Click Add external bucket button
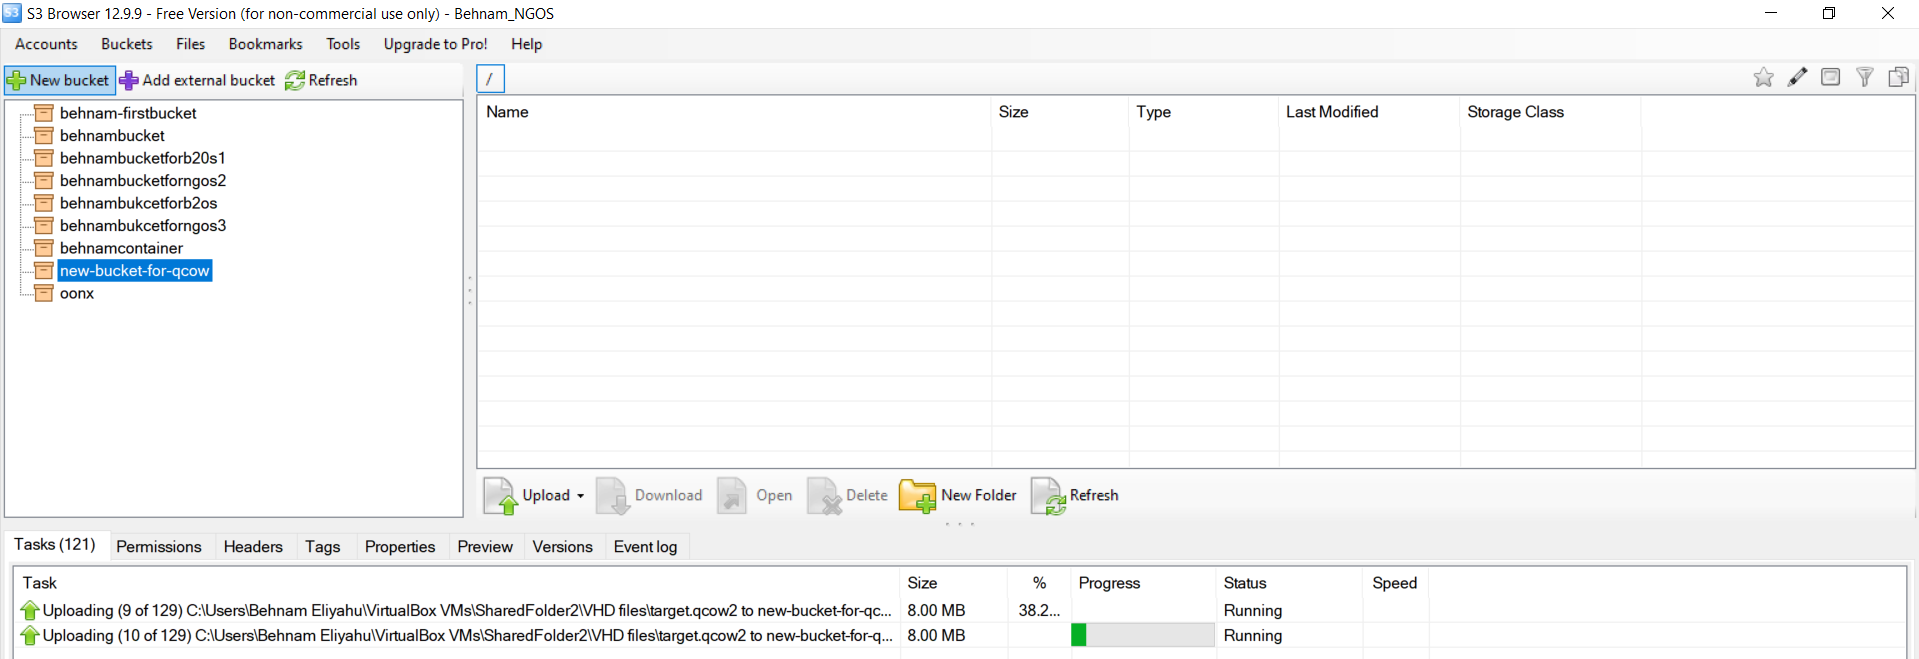This screenshot has width=1919, height=659. (x=197, y=80)
